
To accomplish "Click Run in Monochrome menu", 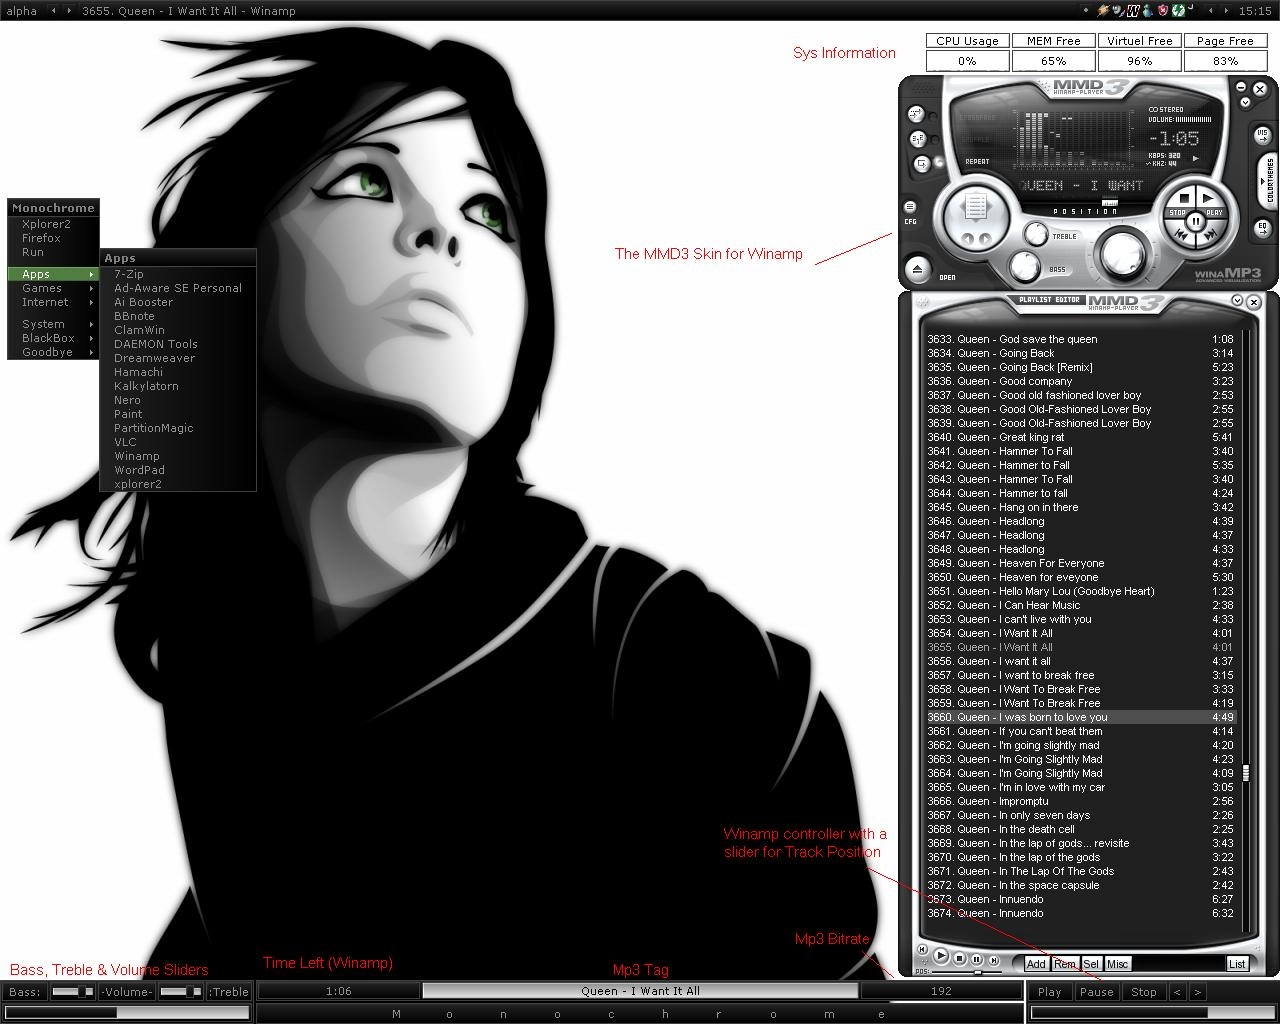I will tap(53, 252).
